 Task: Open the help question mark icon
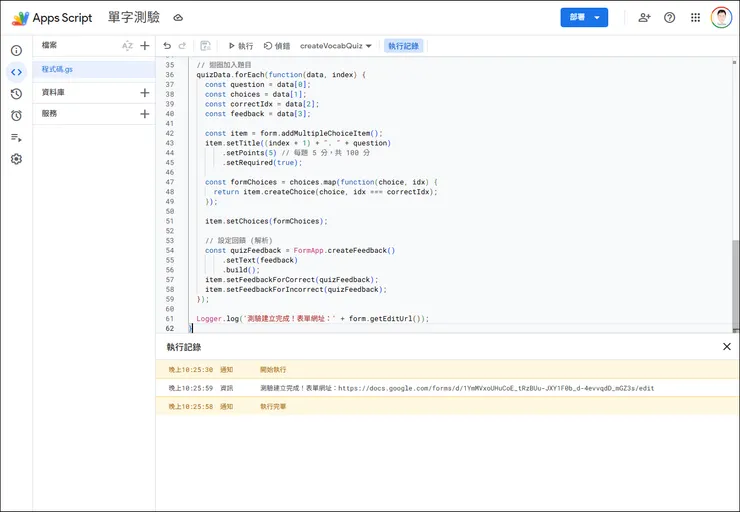tap(669, 18)
